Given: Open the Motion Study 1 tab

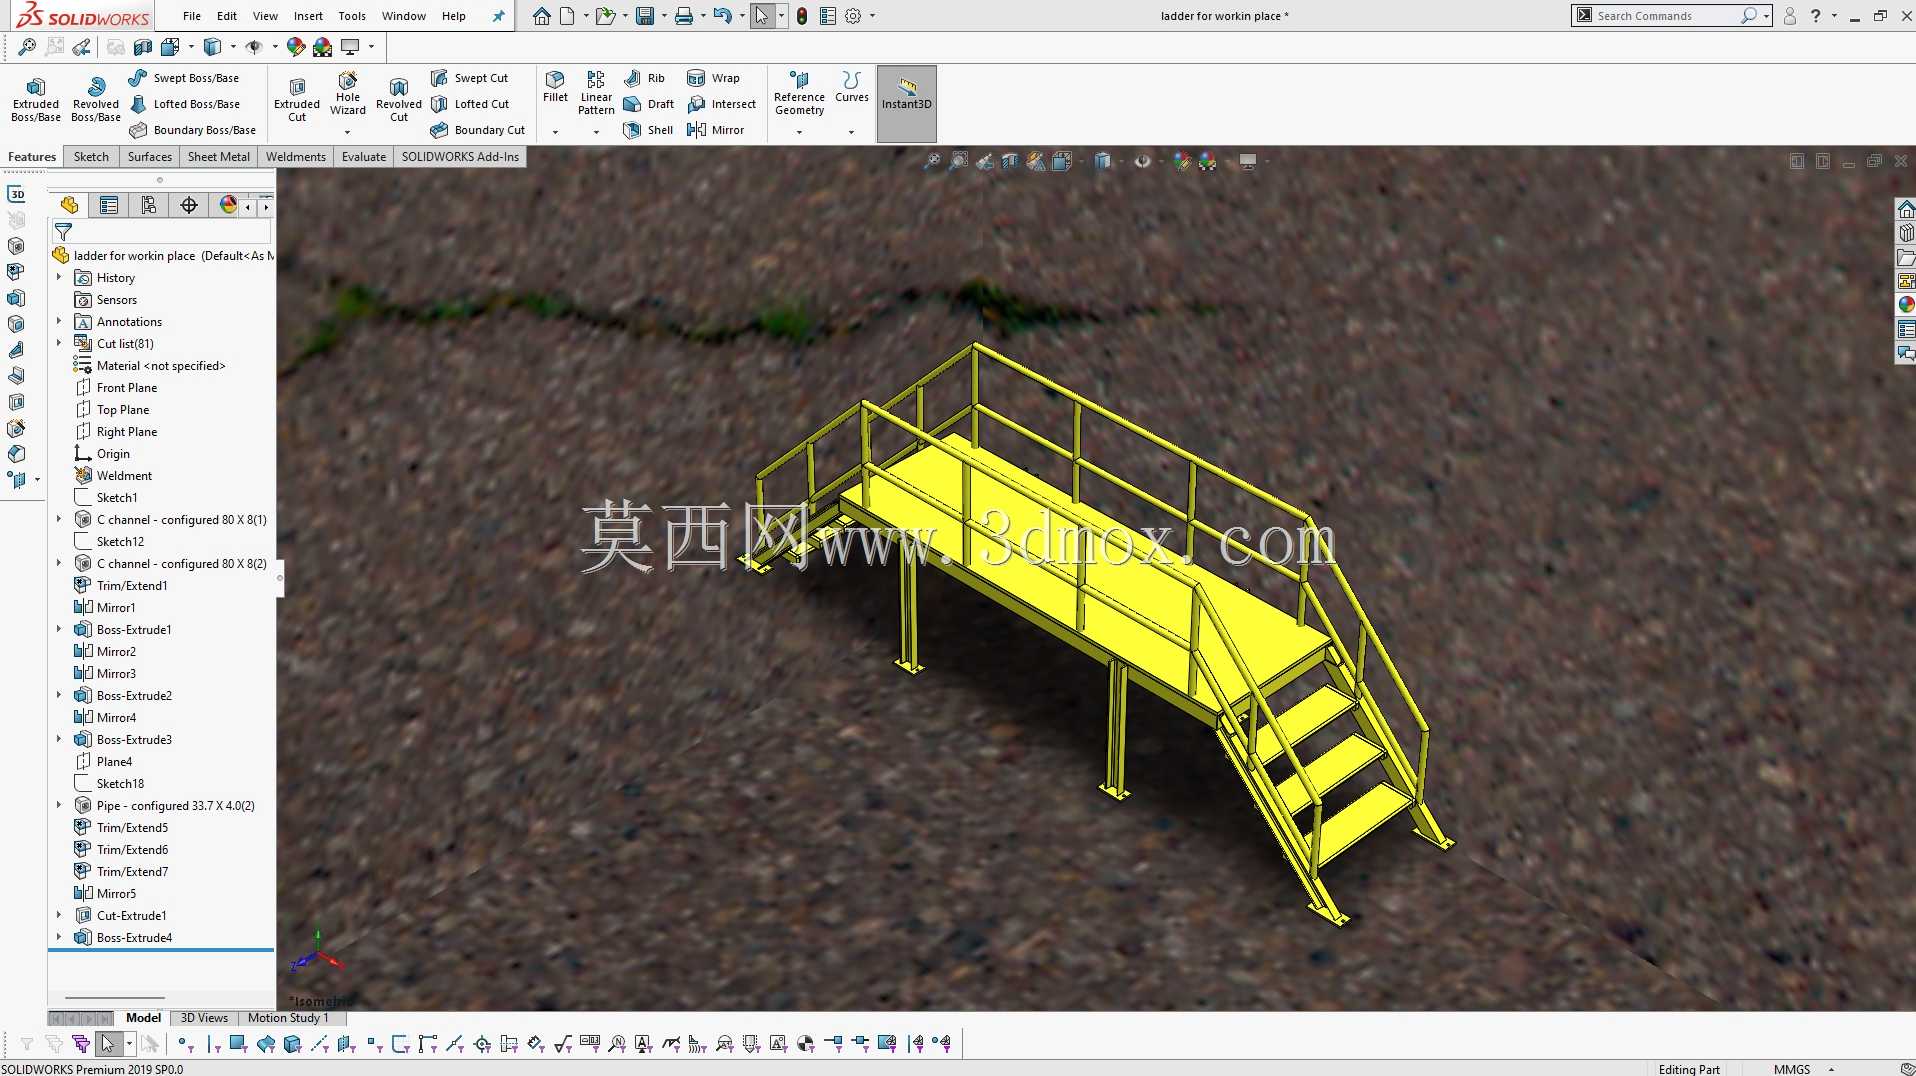Looking at the screenshot, I should [288, 1018].
